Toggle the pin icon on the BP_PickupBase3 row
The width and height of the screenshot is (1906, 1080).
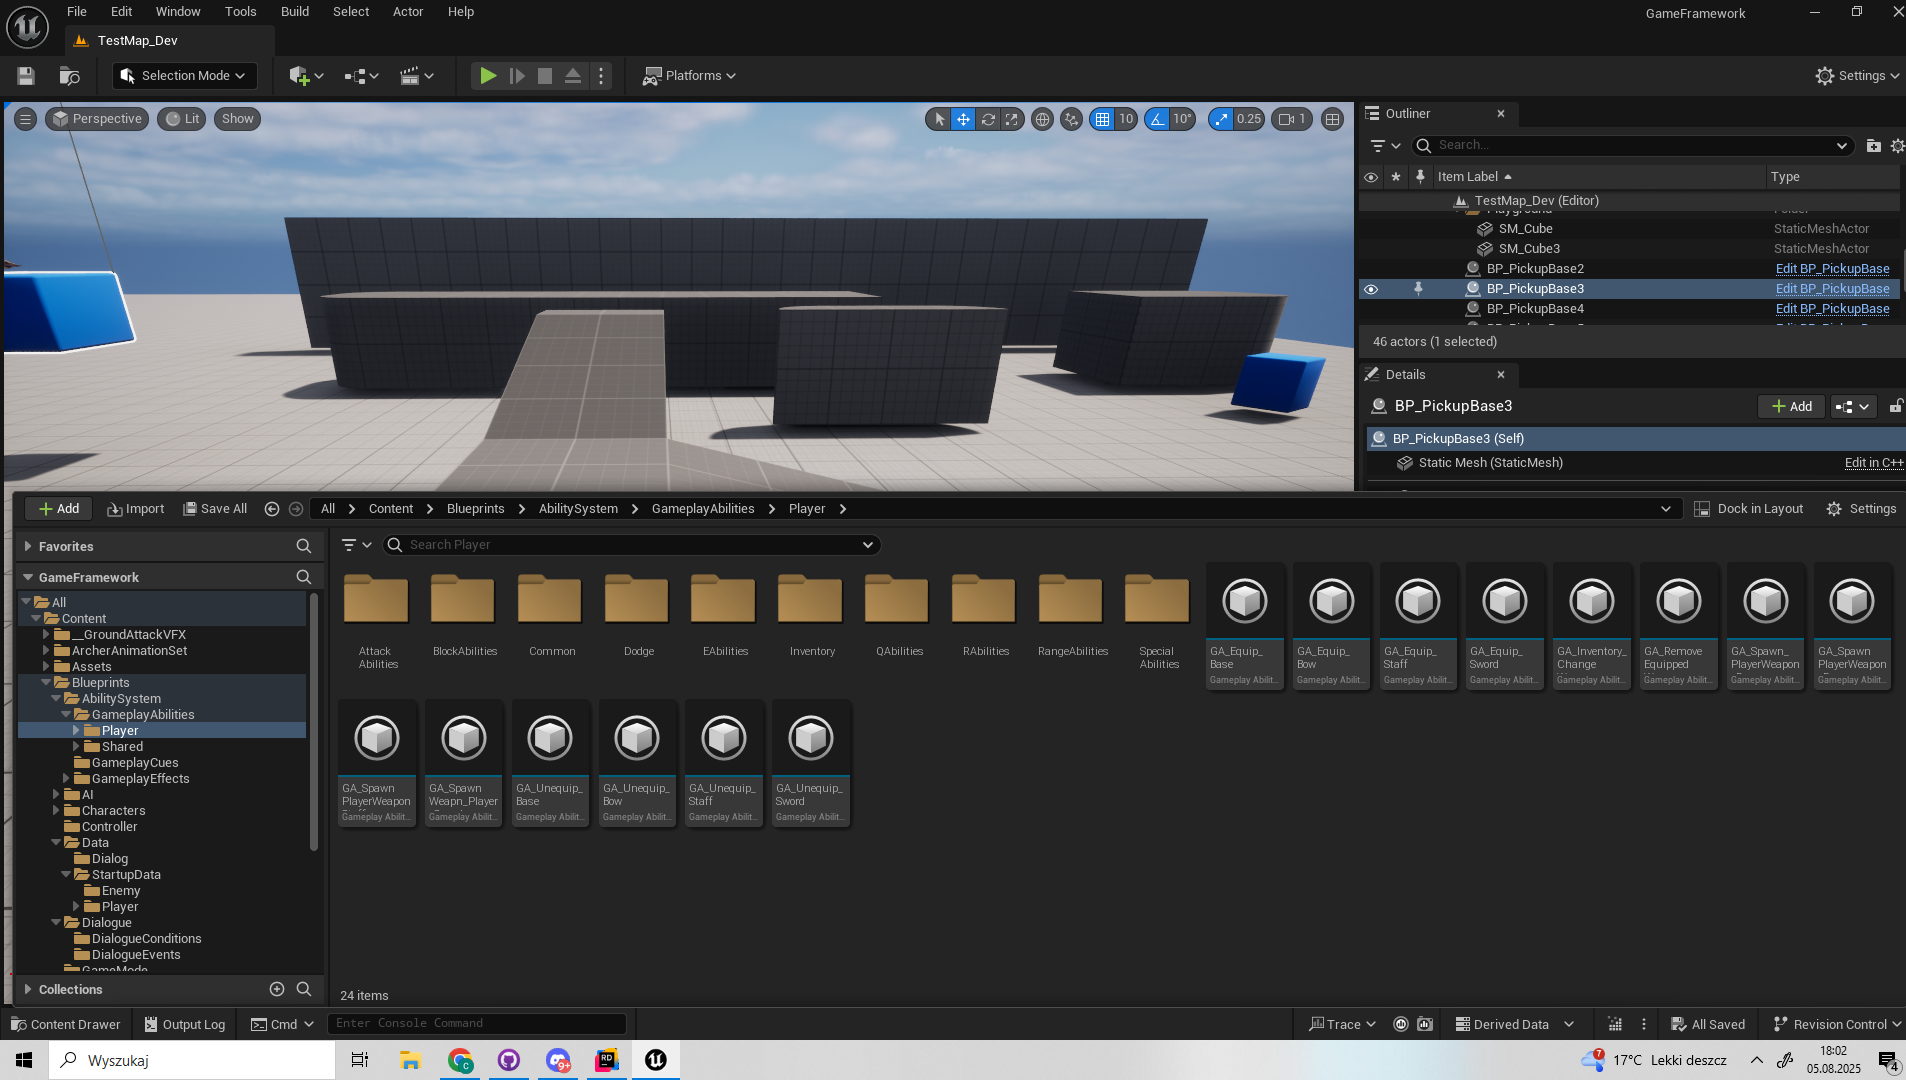pyautogui.click(x=1418, y=289)
